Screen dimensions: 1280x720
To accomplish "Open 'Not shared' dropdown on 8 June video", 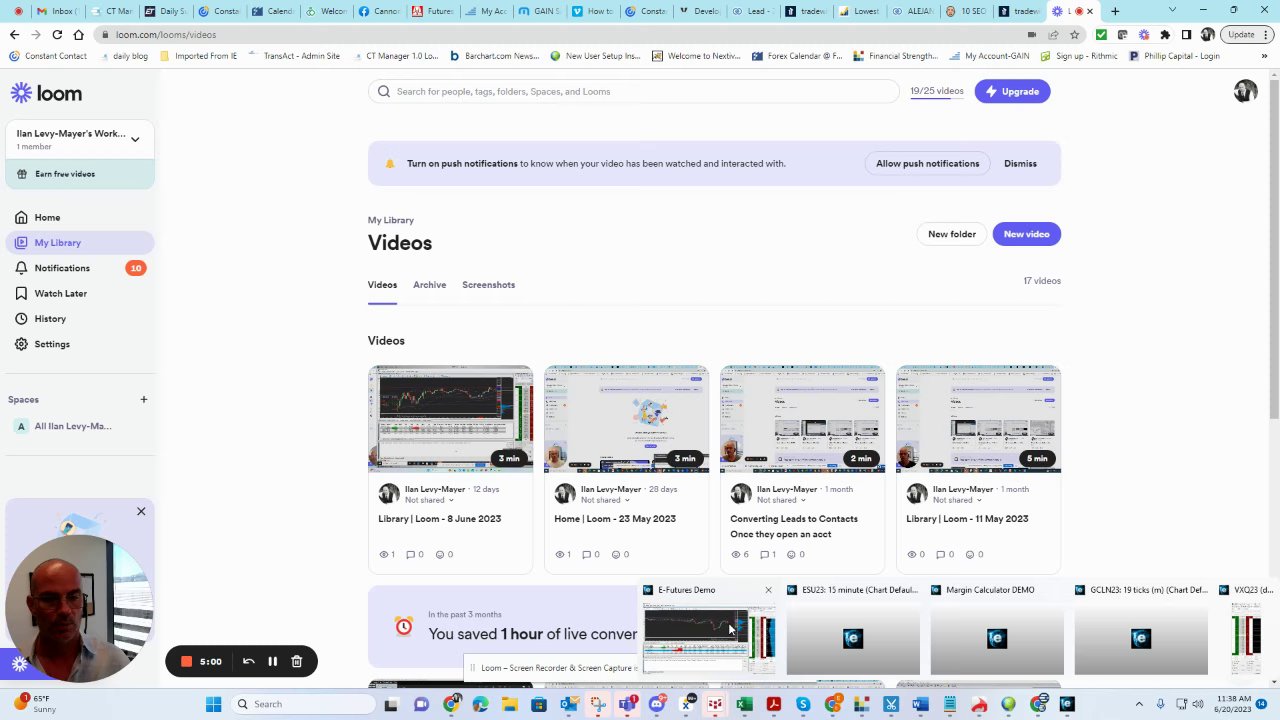I will (x=428, y=500).
